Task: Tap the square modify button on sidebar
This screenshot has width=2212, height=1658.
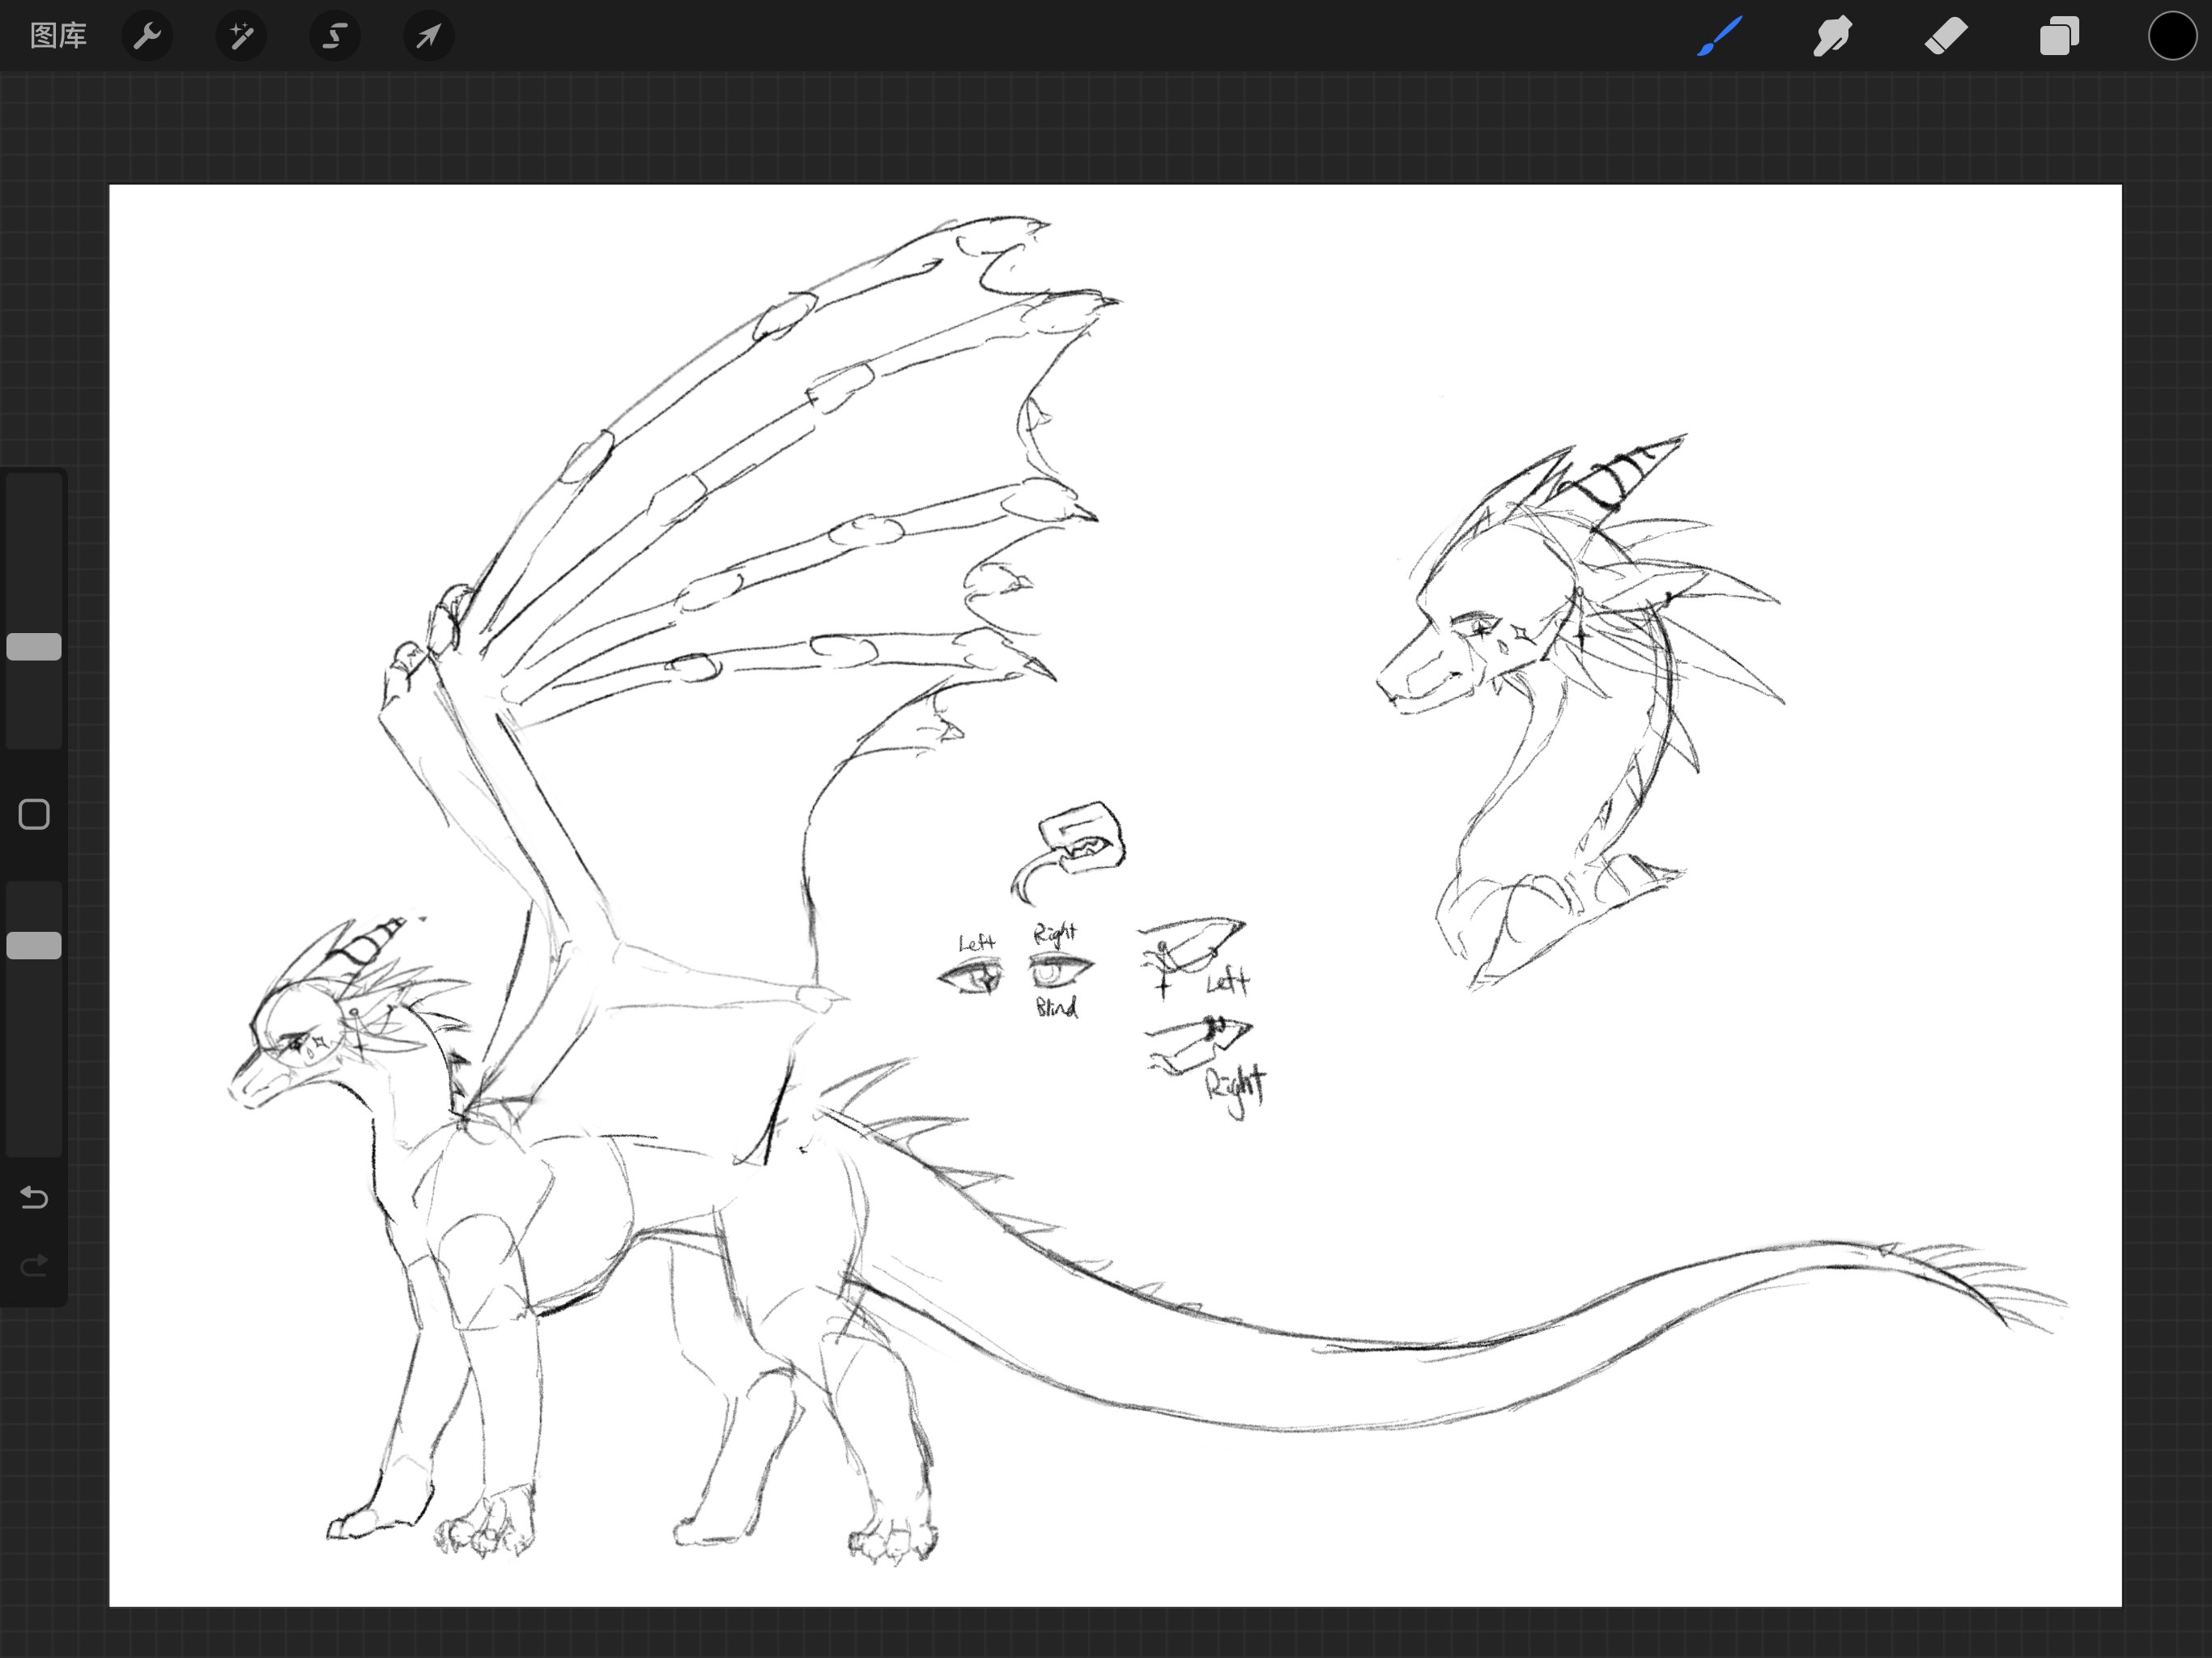Action: pos(34,814)
